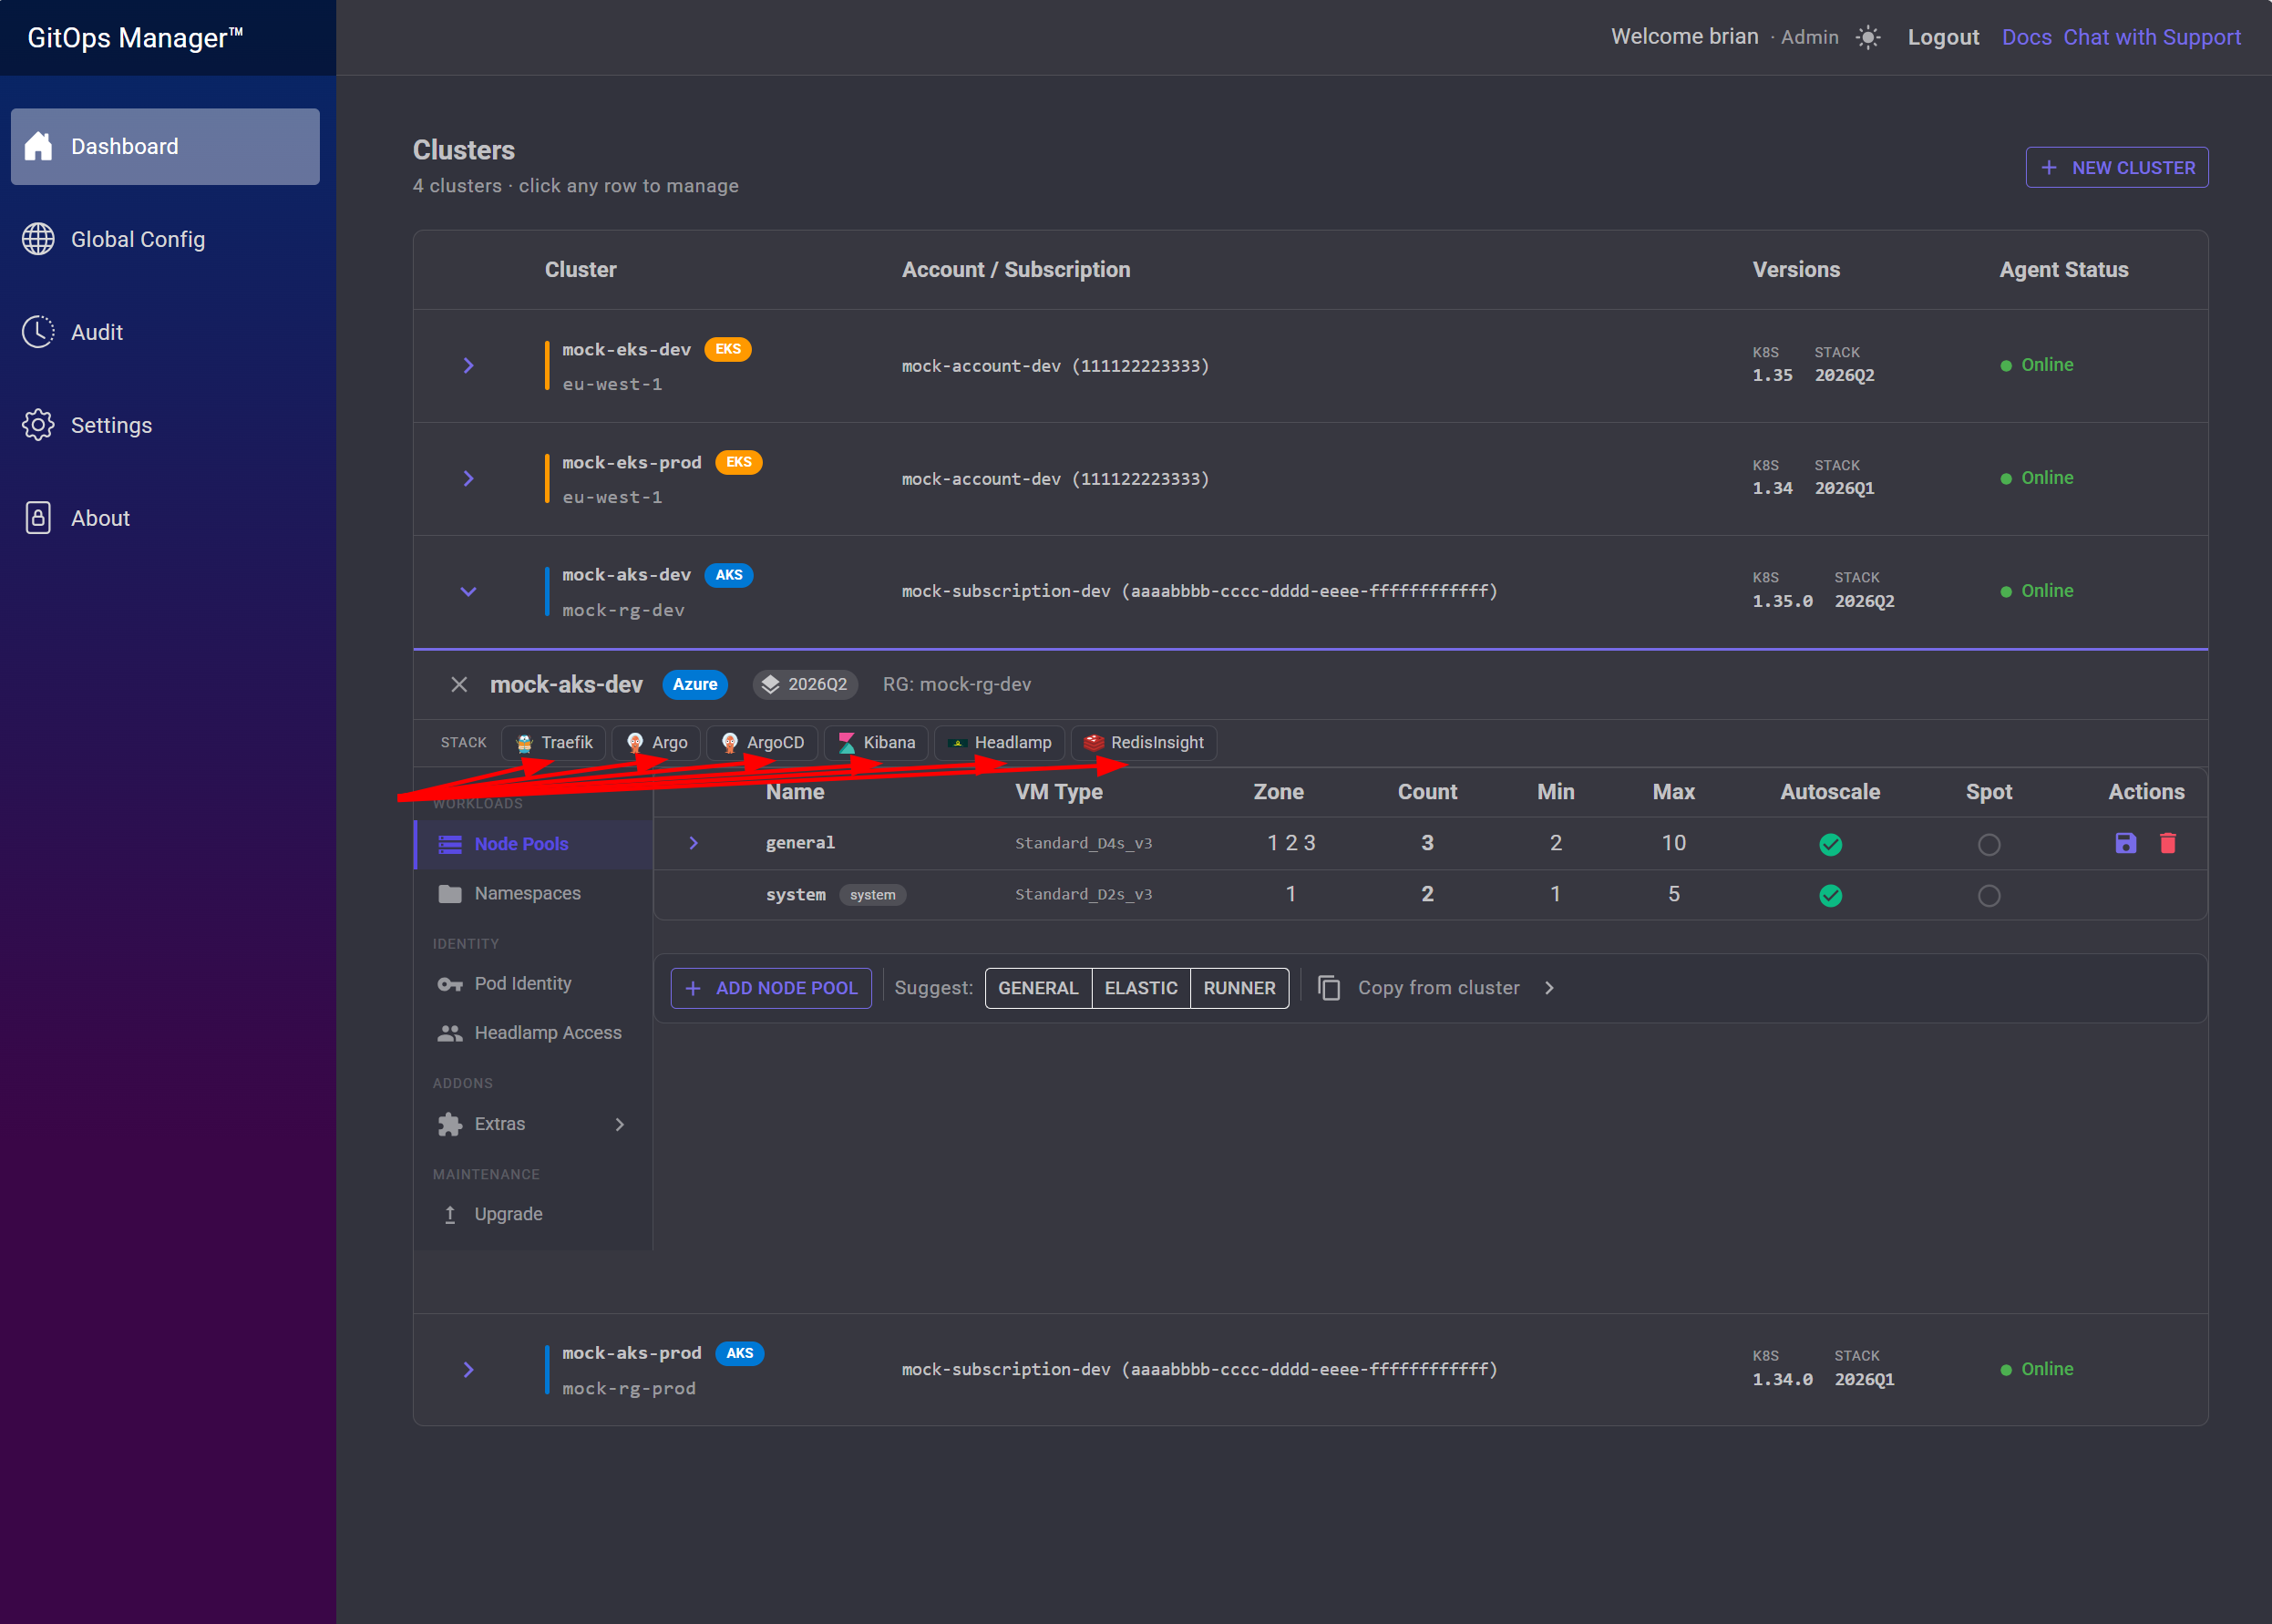Toggle light/dark theme sun icon

pyautogui.click(x=1868, y=37)
